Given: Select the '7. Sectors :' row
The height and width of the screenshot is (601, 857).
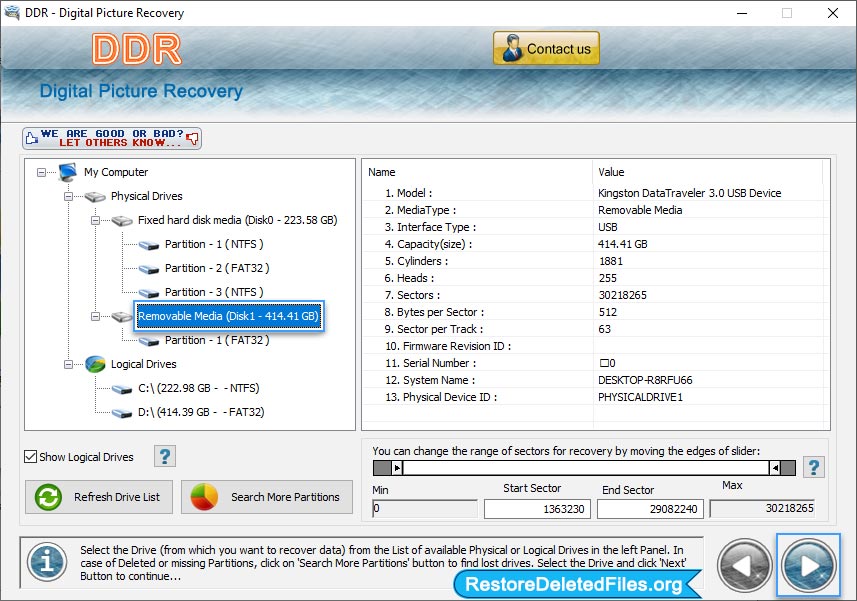Looking at the screenshot, I should [593, 295].
